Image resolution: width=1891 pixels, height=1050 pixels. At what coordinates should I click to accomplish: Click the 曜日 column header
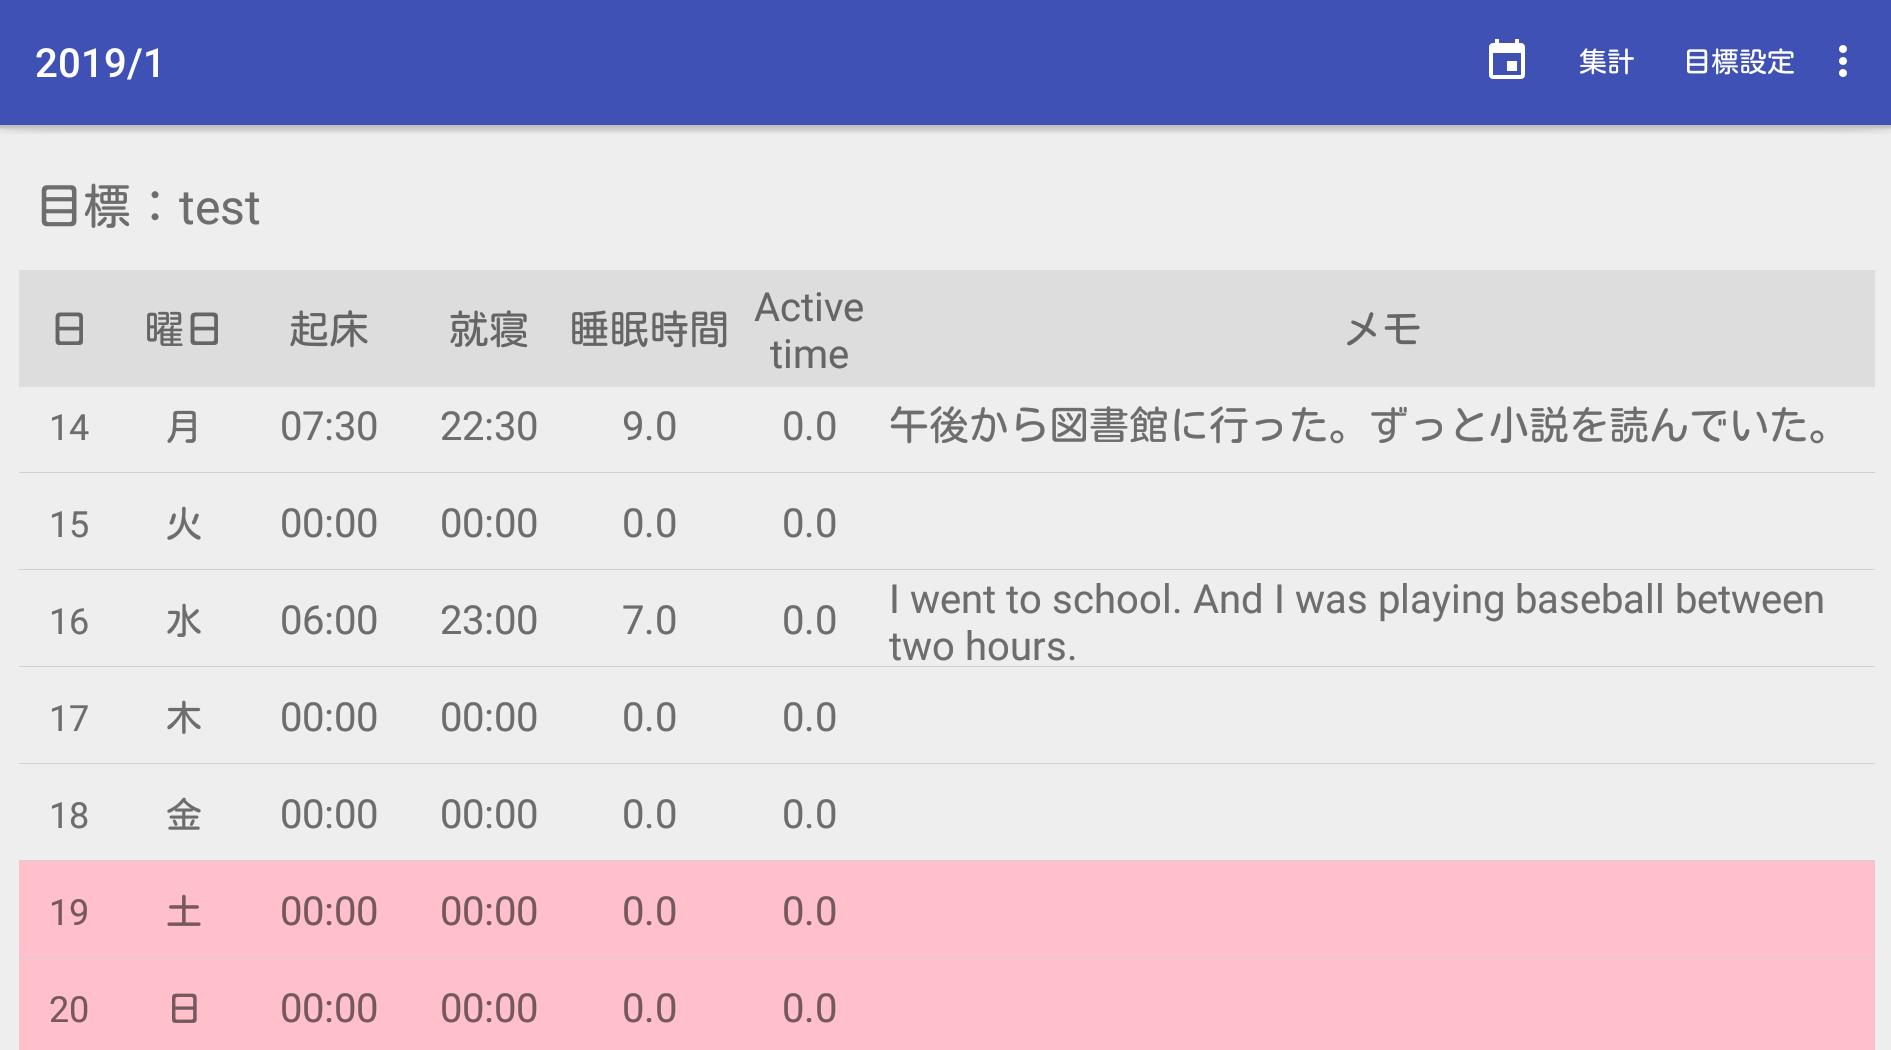pyautogui.click(x=183, y=329)
